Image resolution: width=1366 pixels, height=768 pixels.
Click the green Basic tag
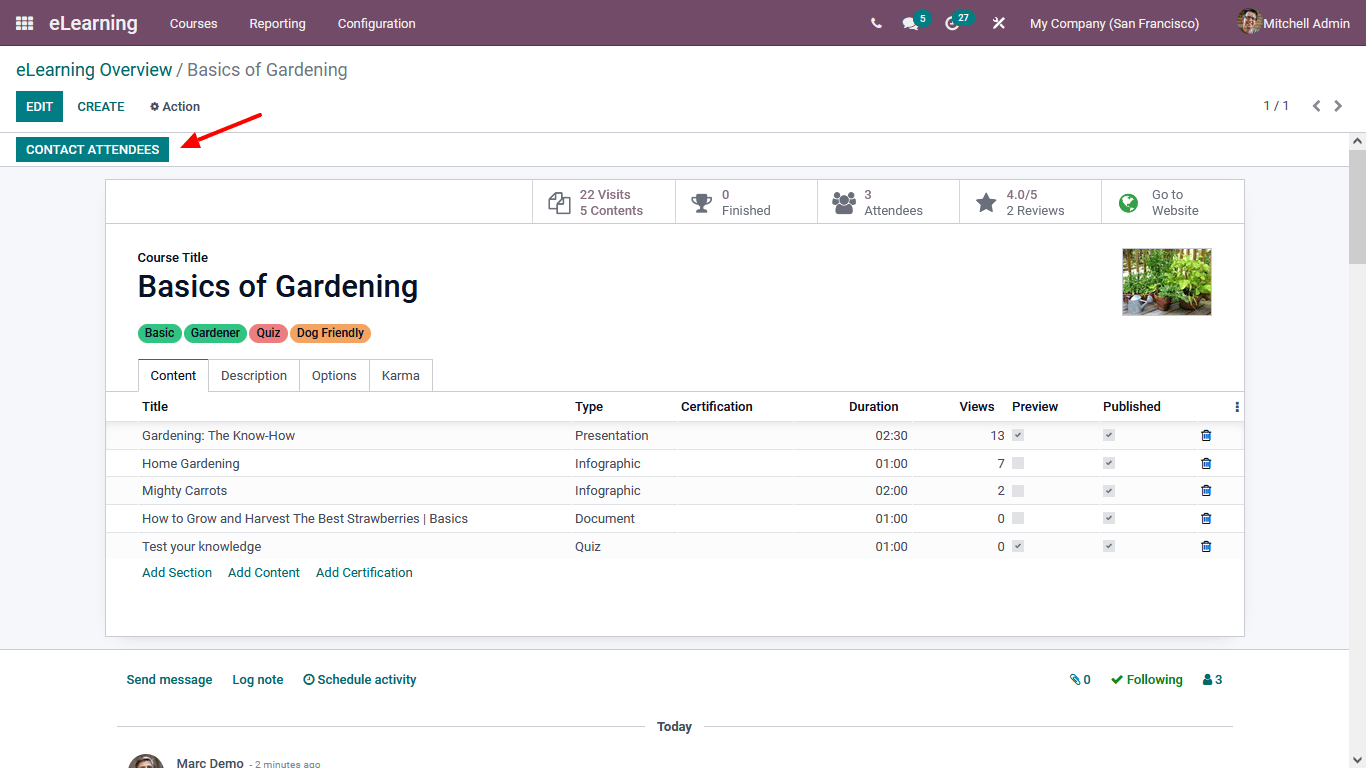pyautogui.click(x=159, y=333)
